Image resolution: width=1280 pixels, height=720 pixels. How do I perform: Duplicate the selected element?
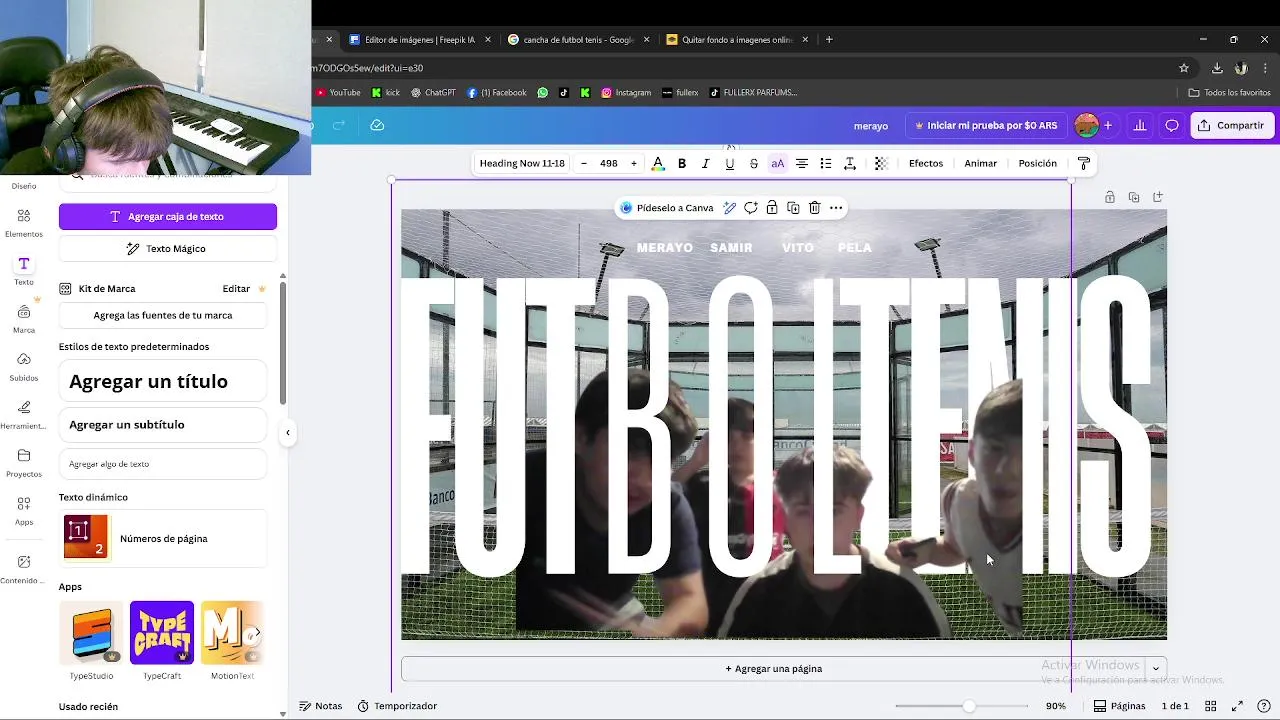pos(793,208)
